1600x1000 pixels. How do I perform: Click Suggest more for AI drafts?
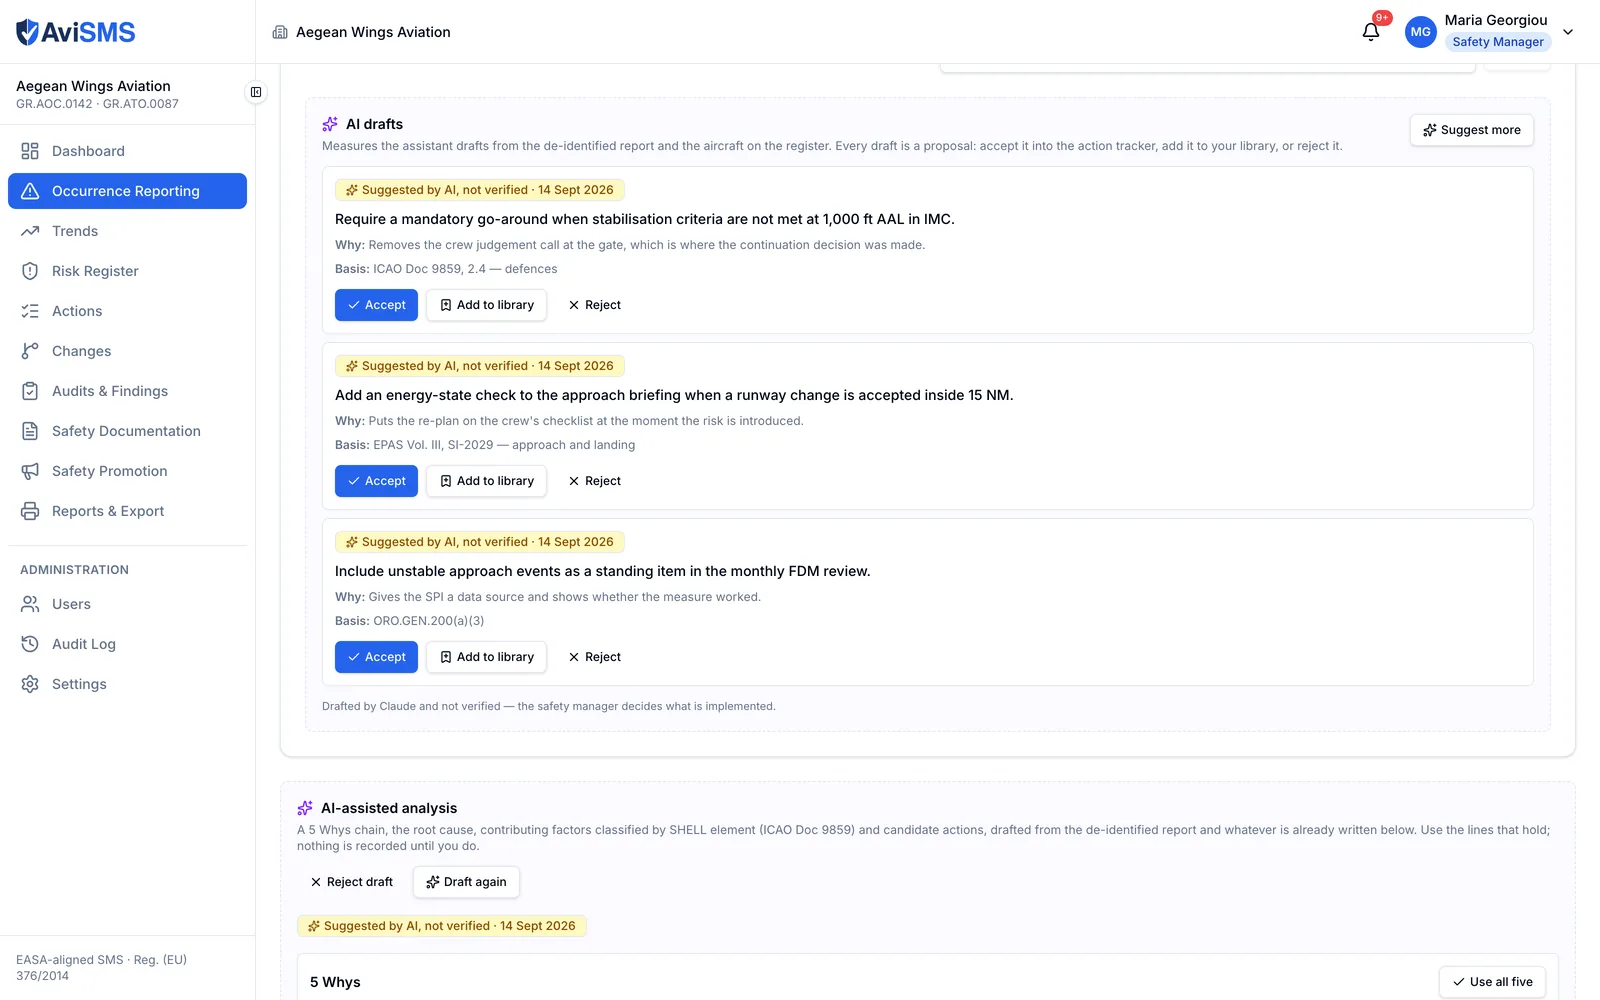pos(1471,130)
